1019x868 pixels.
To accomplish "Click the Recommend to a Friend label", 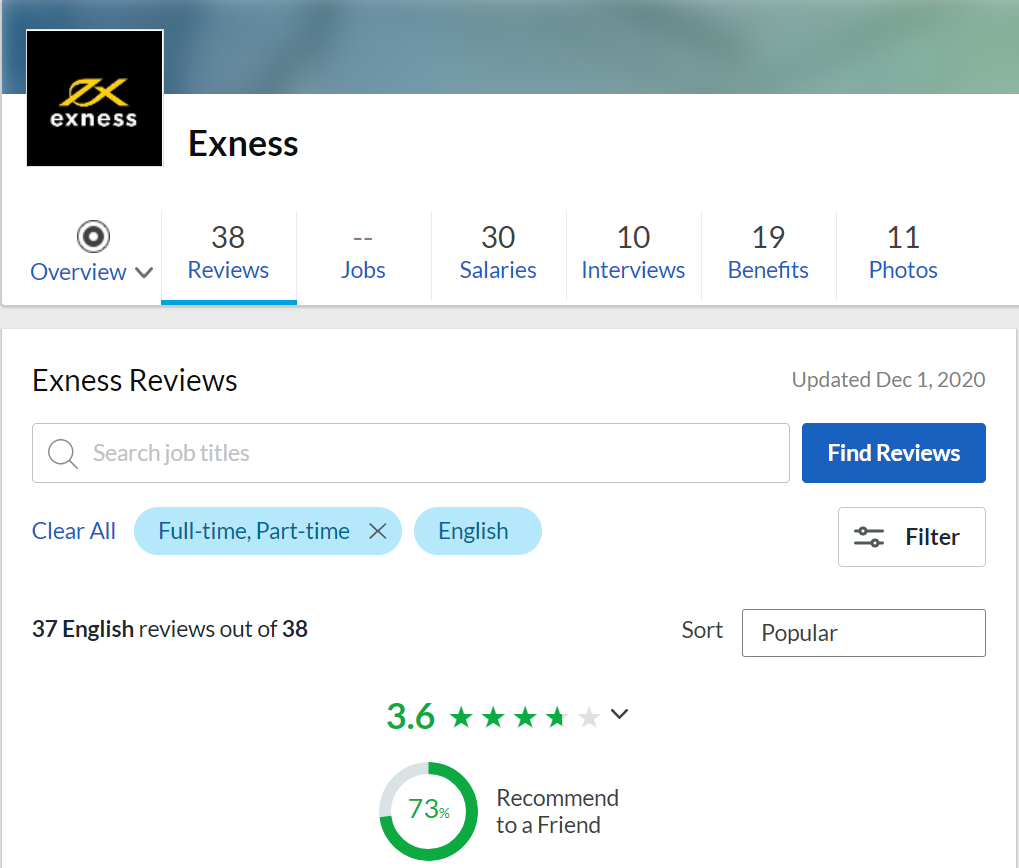I will pos(558,811).
